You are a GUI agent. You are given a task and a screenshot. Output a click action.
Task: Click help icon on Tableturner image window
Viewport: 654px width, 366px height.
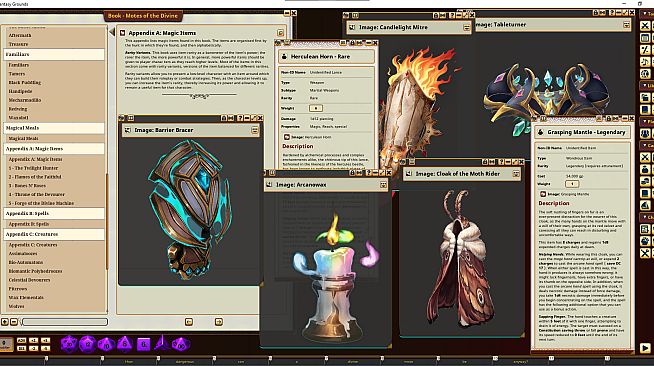tap(611, 13)
